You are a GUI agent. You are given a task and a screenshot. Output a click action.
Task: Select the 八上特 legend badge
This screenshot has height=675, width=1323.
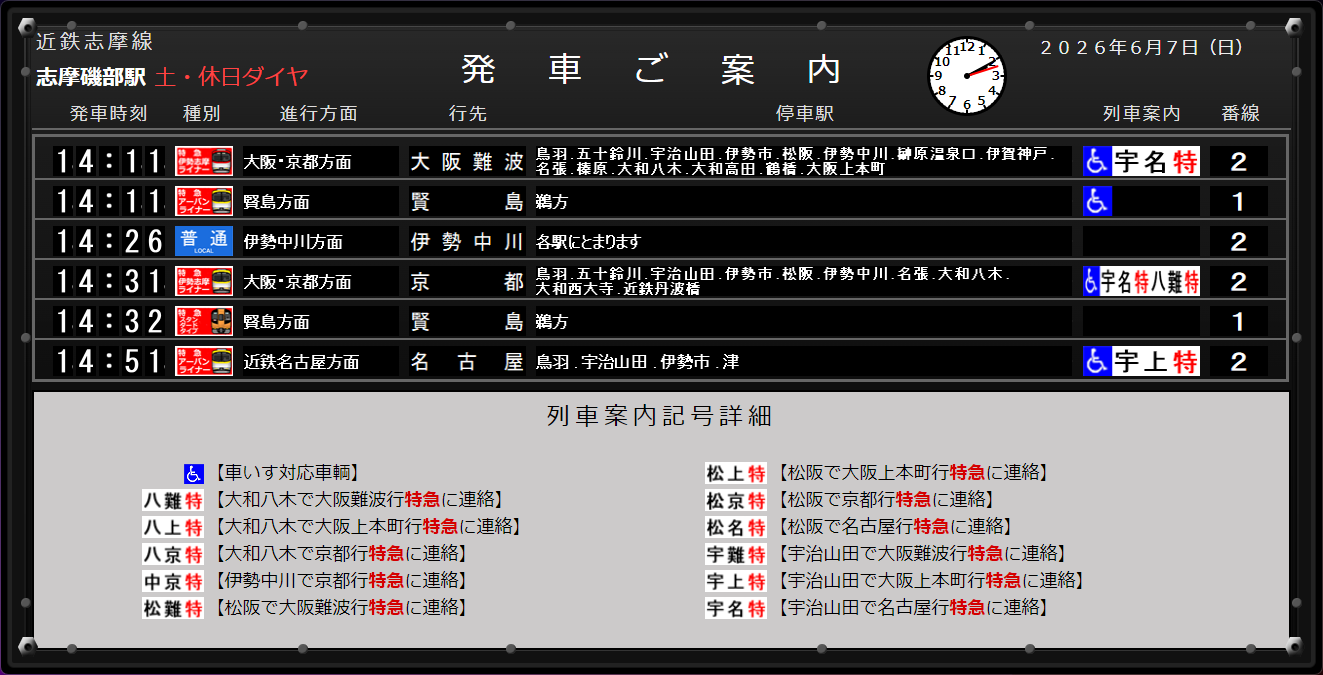pos(173,527)
